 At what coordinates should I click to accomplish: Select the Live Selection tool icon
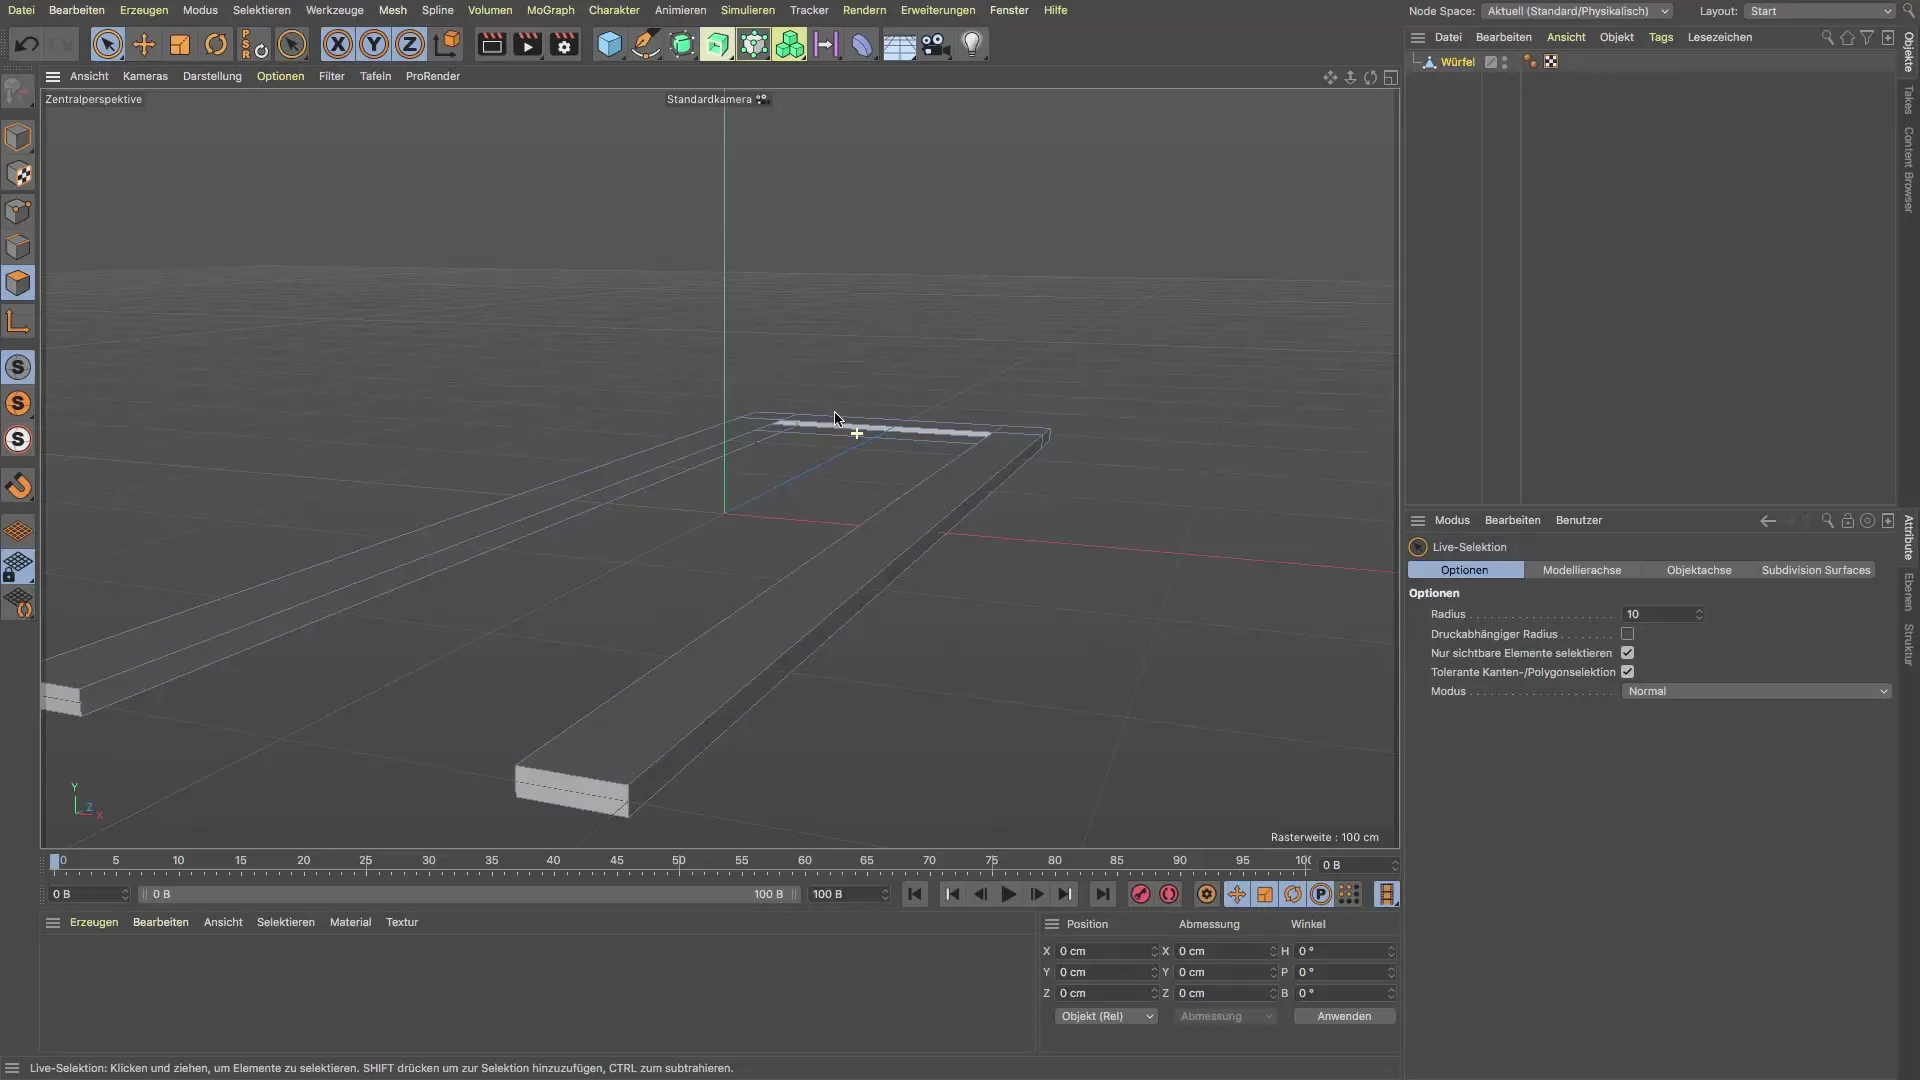coord(107,44)
